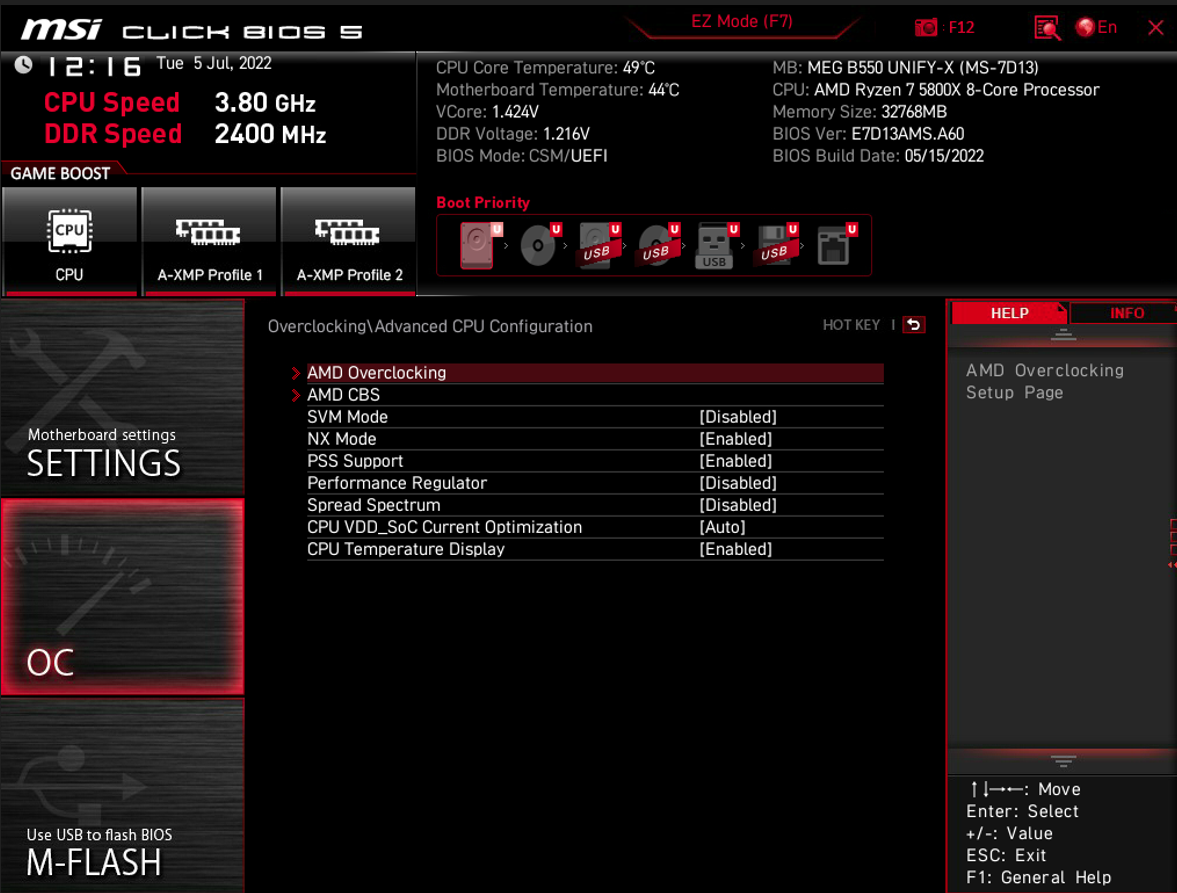The width and height of the screenshot is (1177, 893).
Task: Click the time display 12:16
Action: [95, 67]
